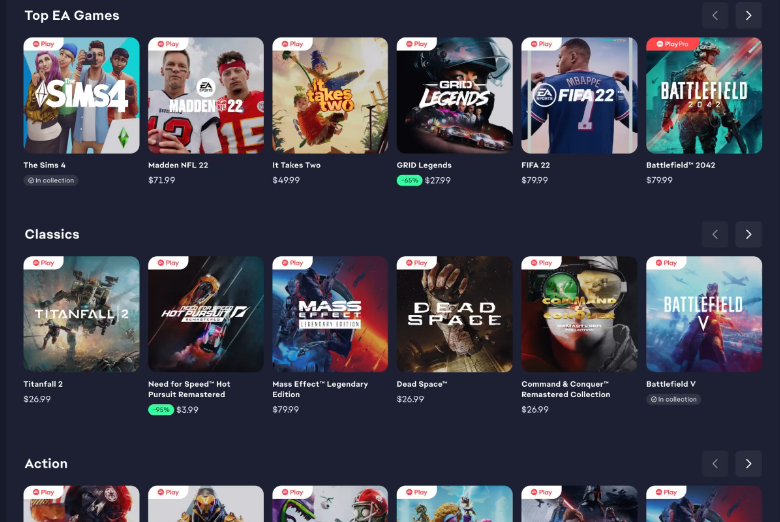This screenshot has height=522, width=780.
Task: Click In collection badge under Battlefield V
Action: click(x=673, y=400)
